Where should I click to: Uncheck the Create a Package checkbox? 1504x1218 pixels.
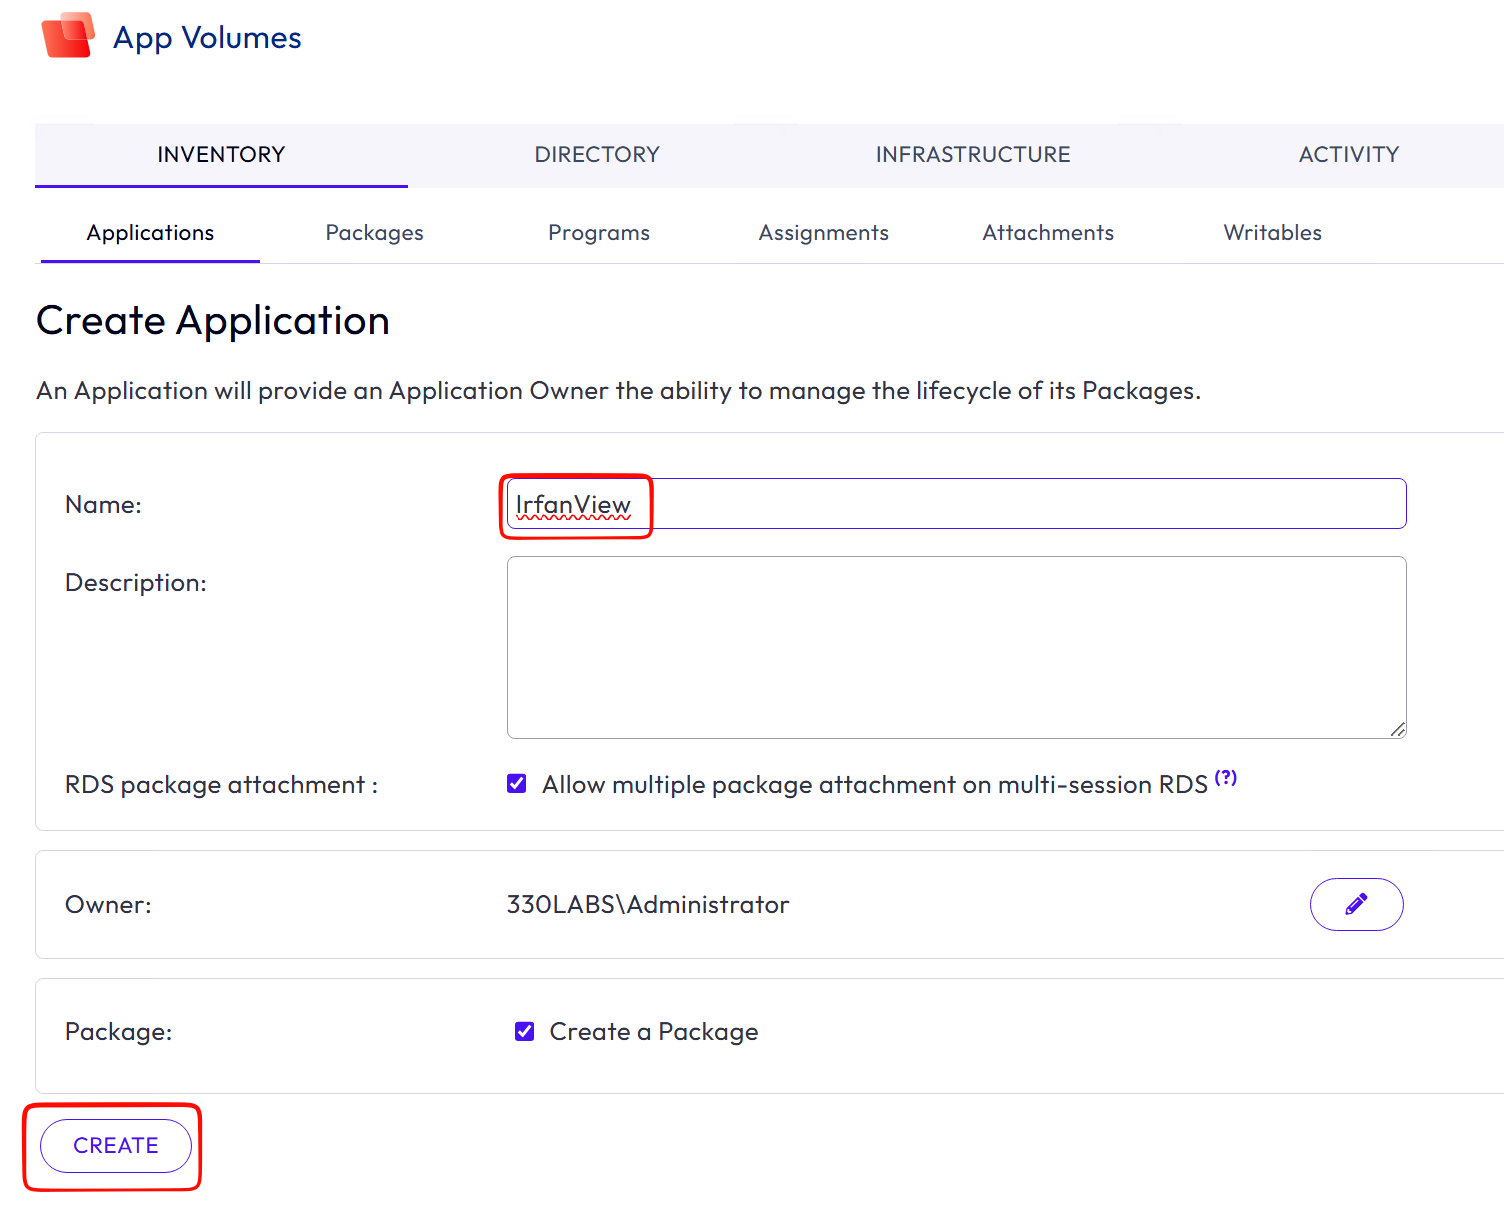[x=524, y=1031]
